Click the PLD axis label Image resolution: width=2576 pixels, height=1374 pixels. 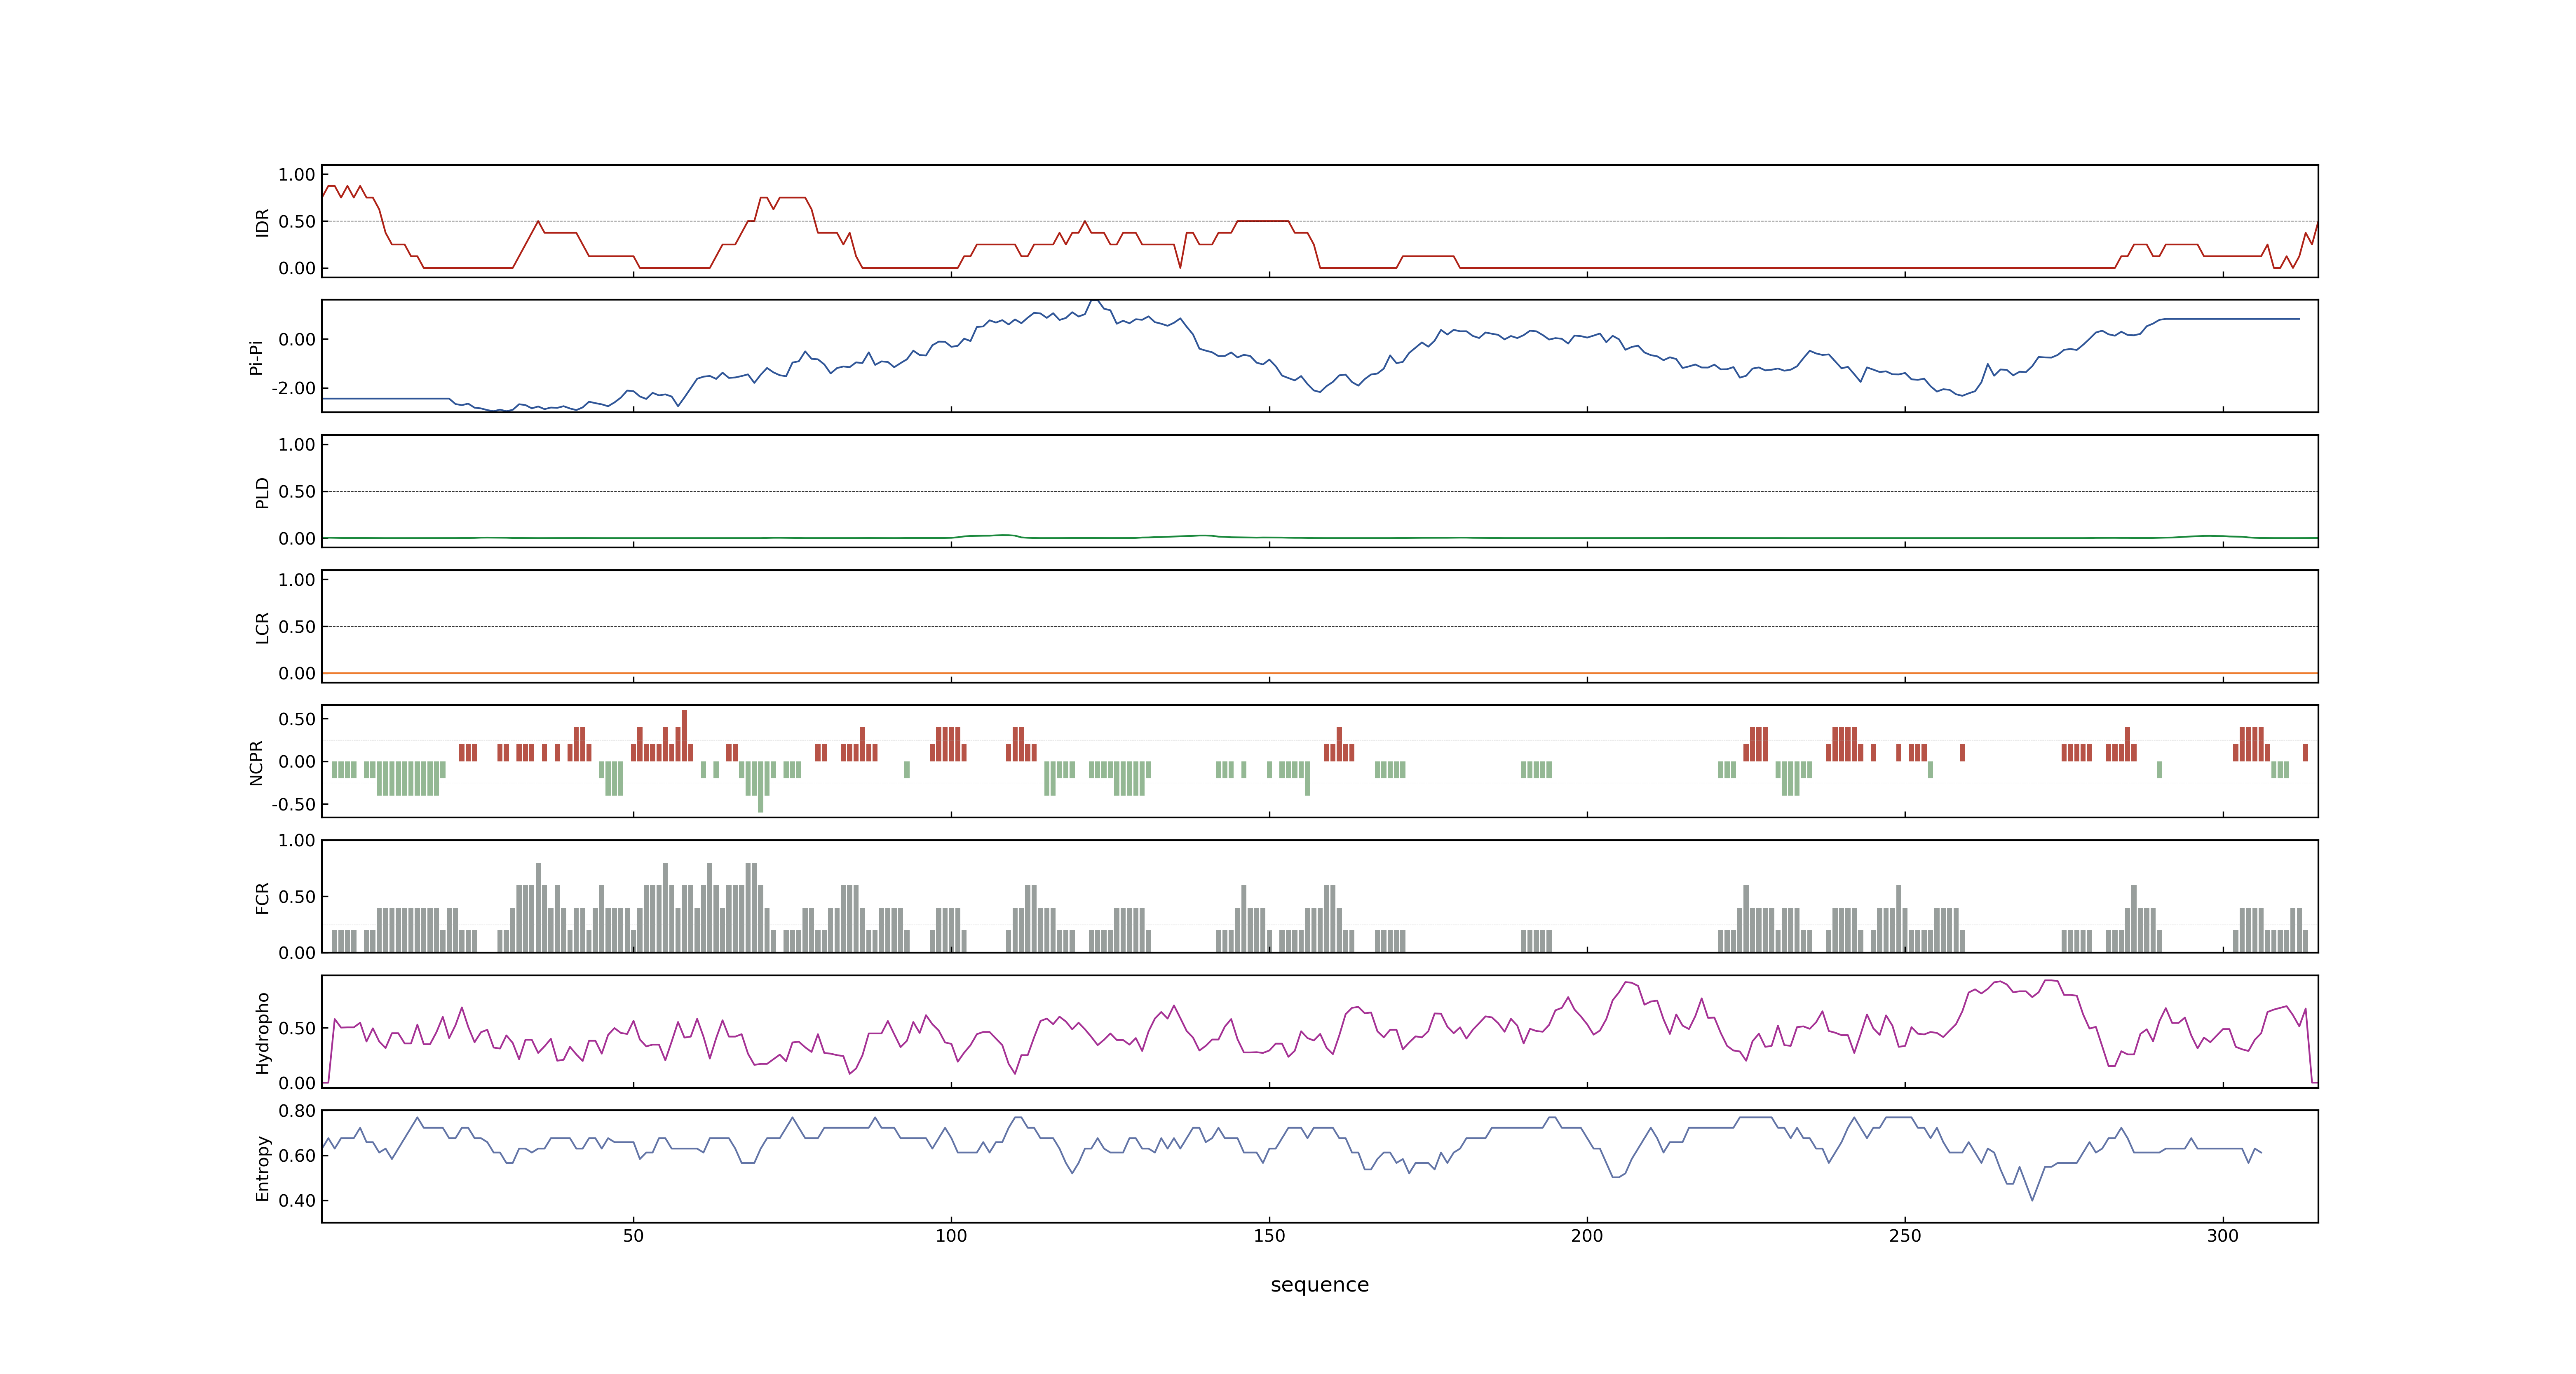[262, 492]
